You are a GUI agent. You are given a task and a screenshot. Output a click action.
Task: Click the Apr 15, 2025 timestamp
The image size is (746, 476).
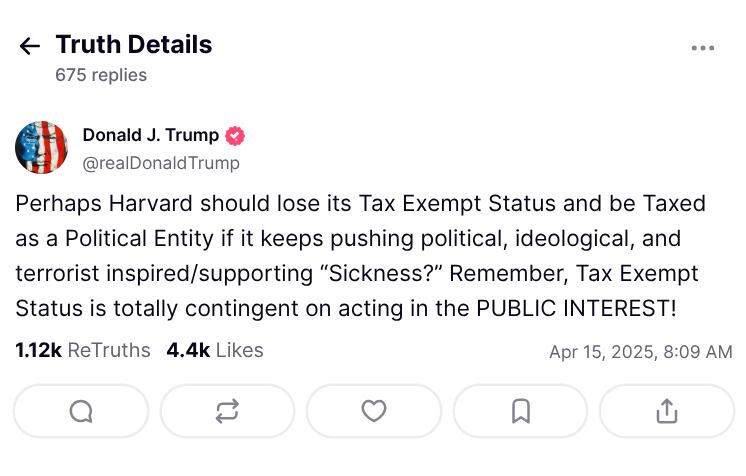(640, 352)
